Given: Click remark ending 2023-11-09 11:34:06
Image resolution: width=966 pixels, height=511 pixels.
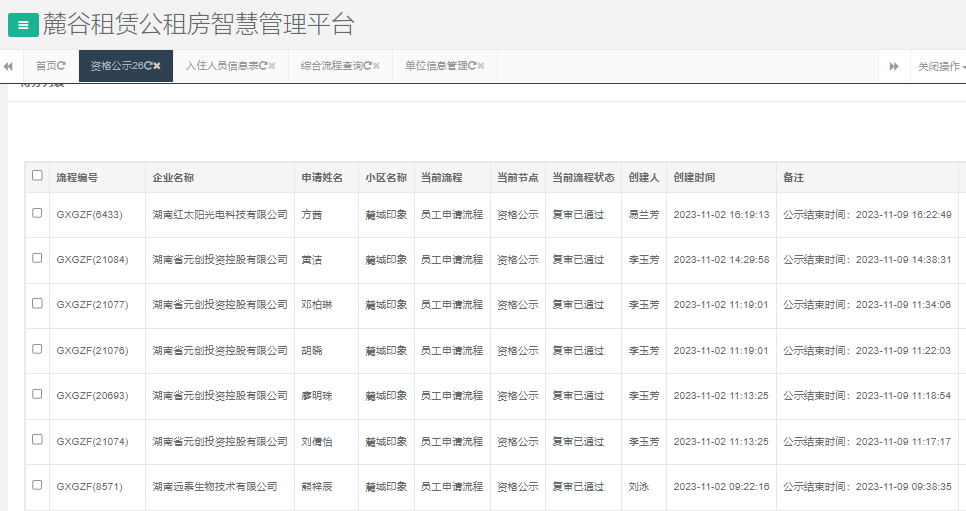Looking at the screenshot, I should (867, 305).
